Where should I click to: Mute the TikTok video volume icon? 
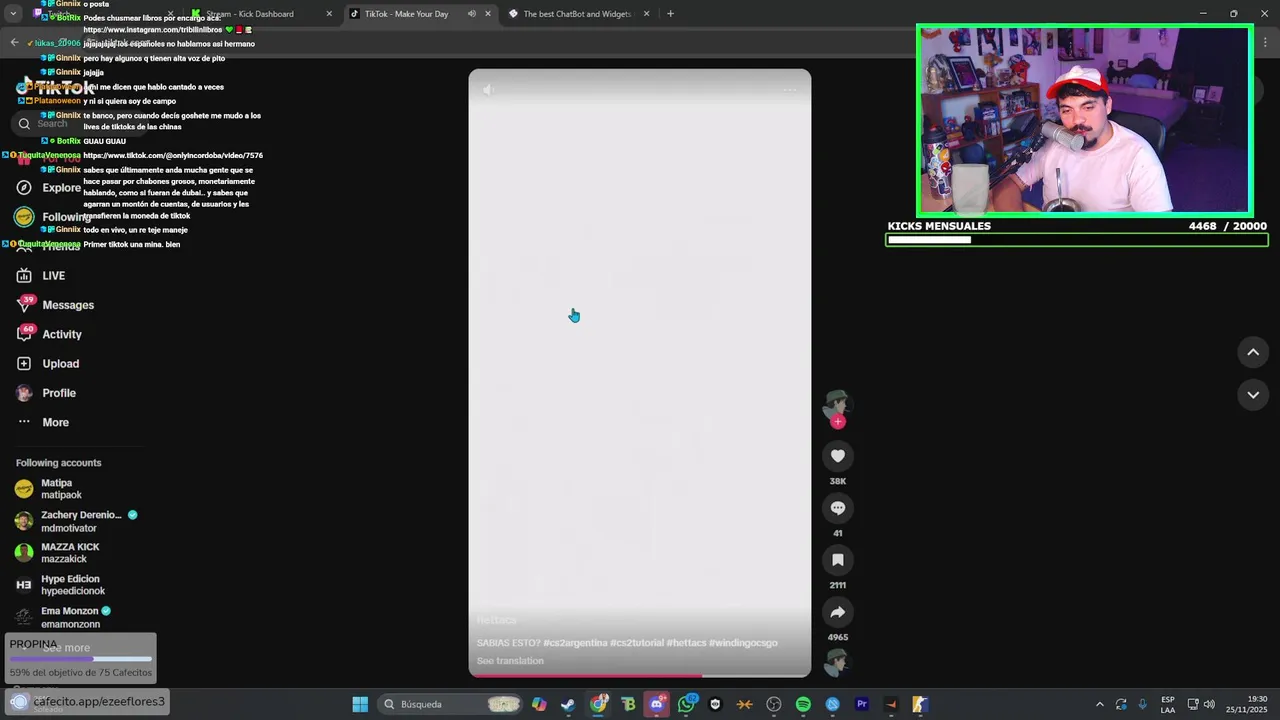pos(488,90)
